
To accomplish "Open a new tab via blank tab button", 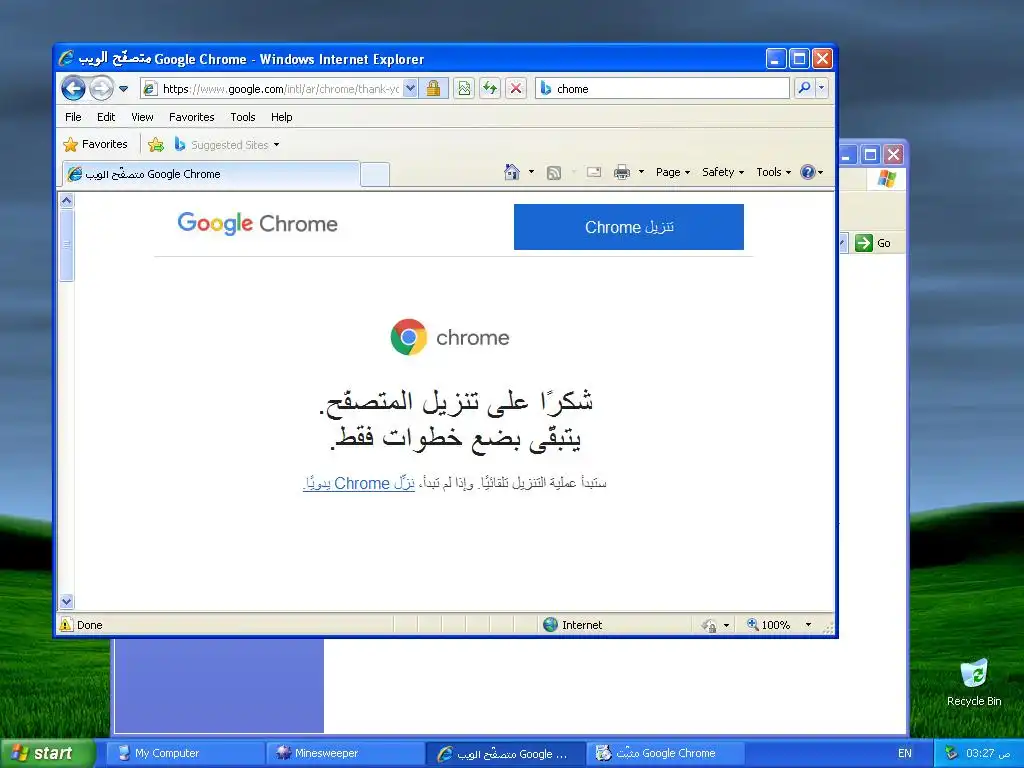I will tap(375, 174).
